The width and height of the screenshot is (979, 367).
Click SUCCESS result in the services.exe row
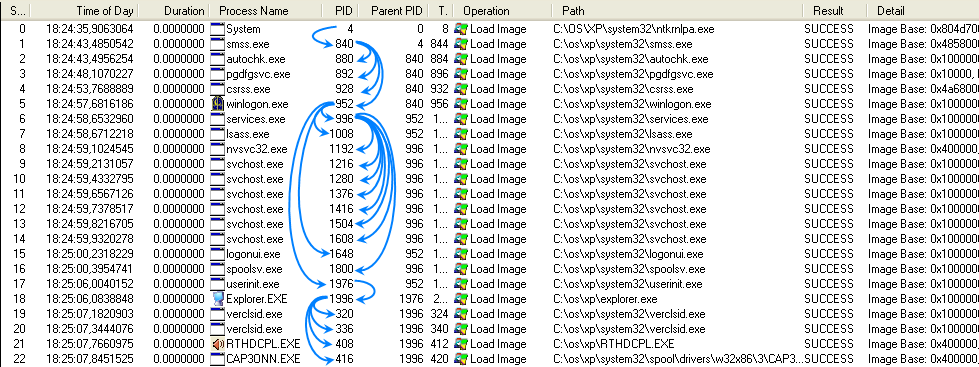point(829,119)
